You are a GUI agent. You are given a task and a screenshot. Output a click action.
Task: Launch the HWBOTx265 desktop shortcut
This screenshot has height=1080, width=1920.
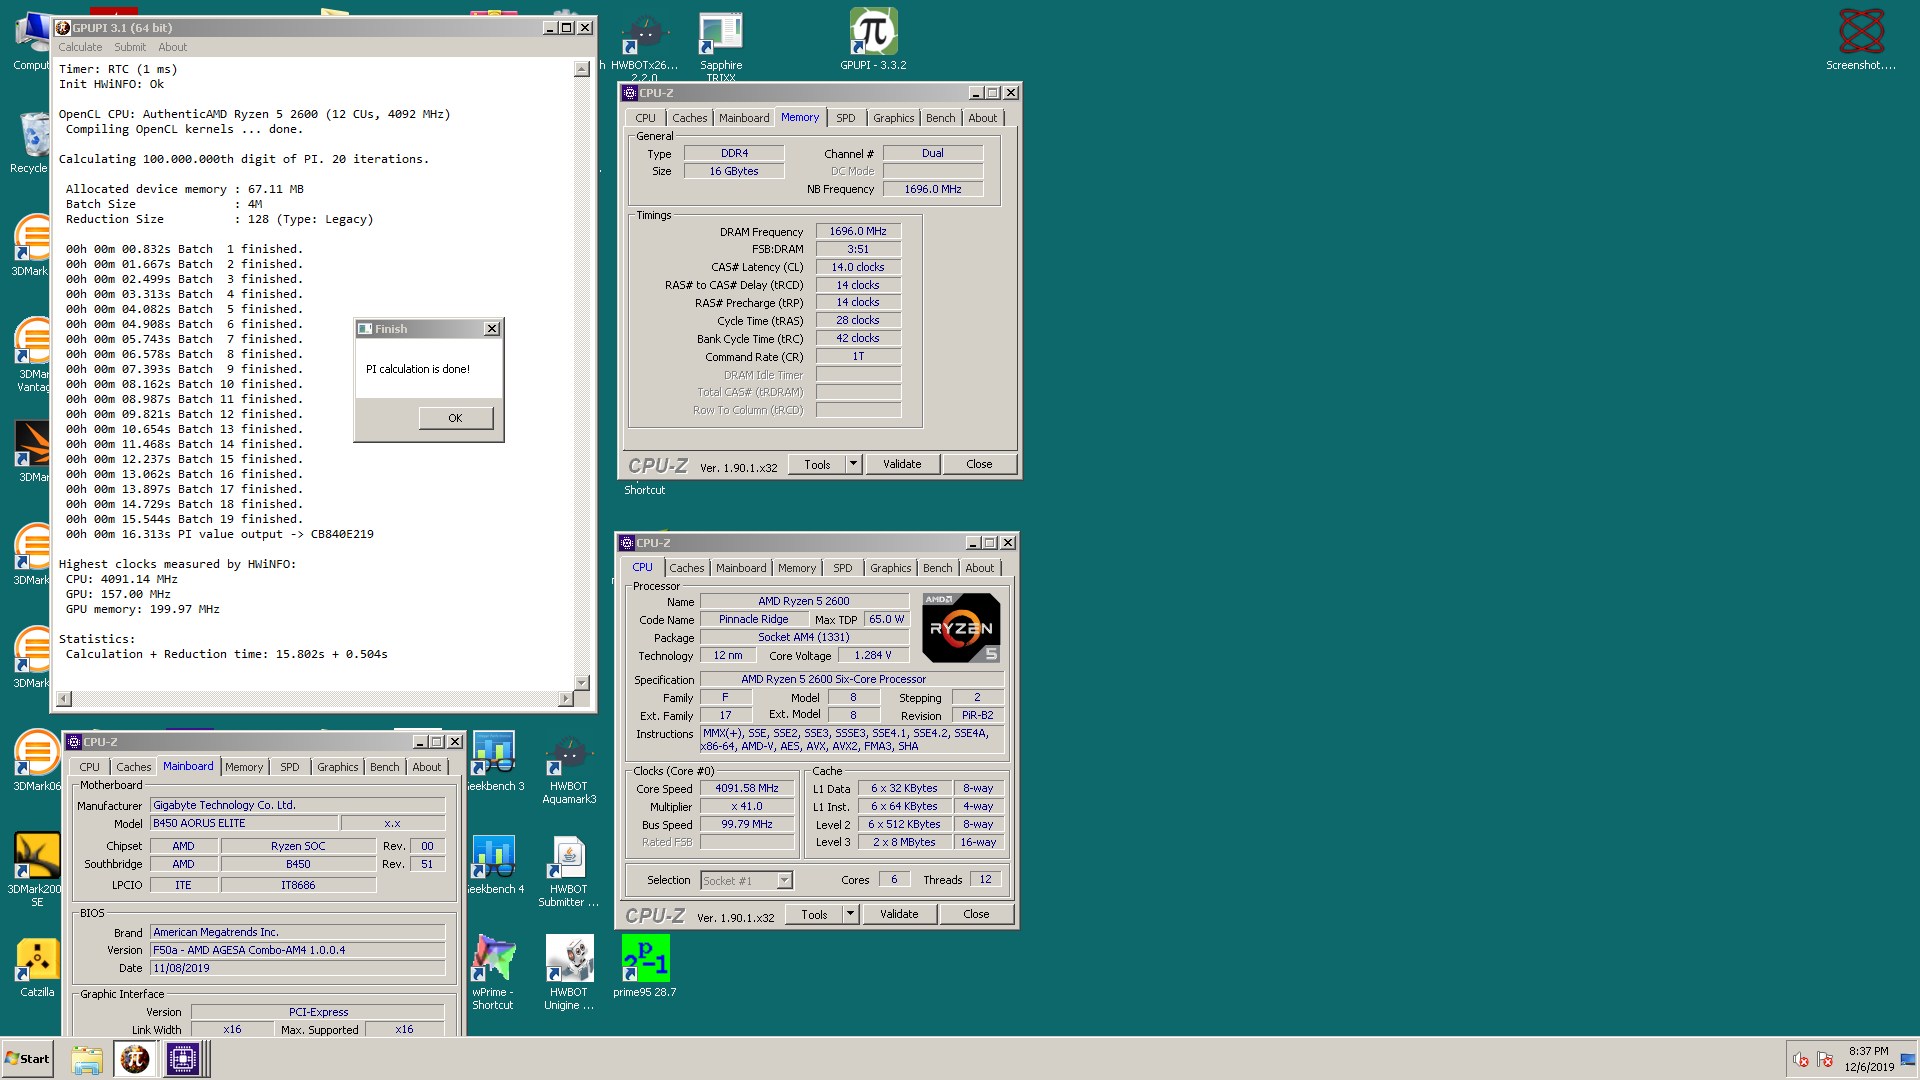click(x=644, y=45)
